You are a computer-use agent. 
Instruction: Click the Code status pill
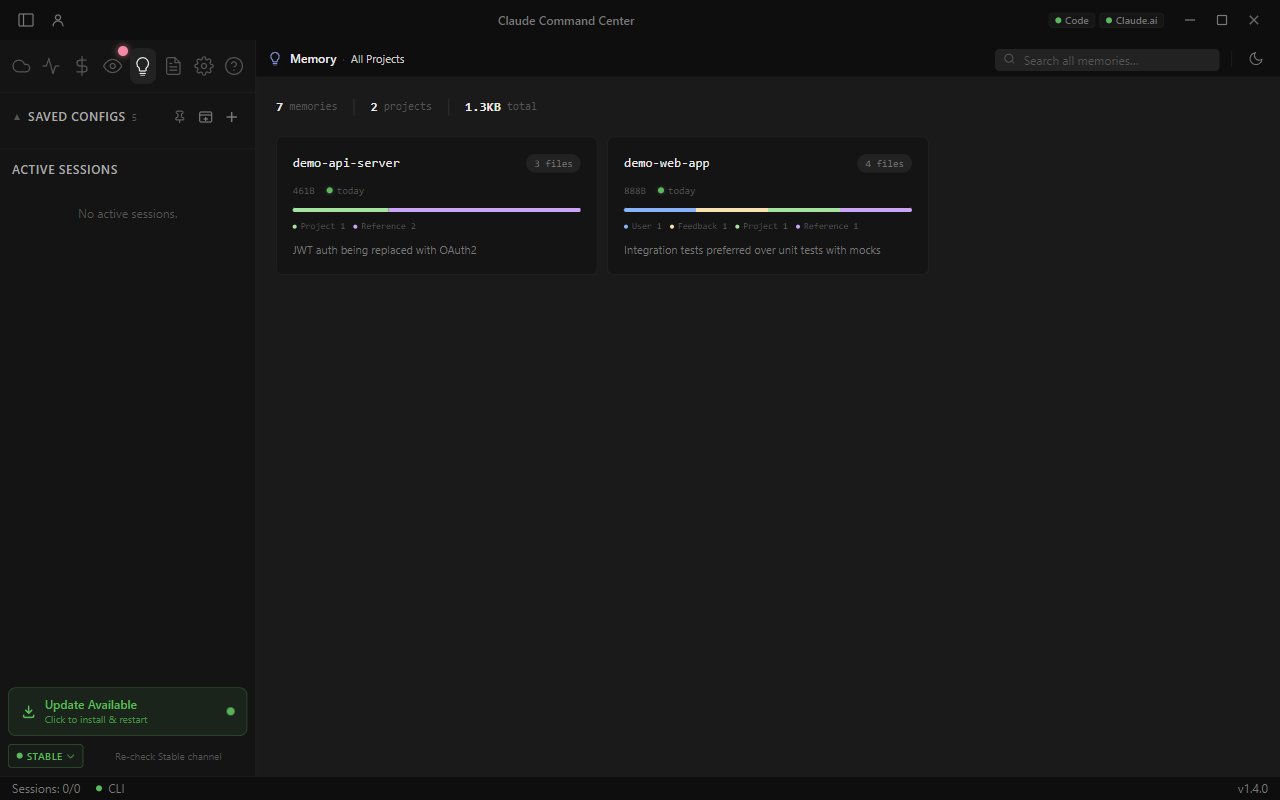coord(1071,20)
